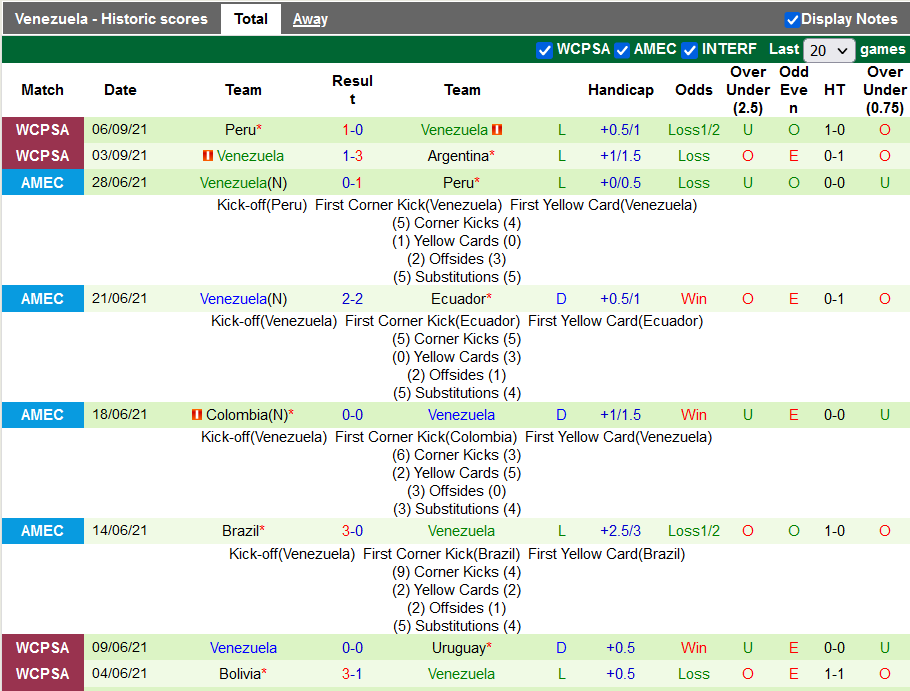Open the 1-3 result against Argentina
This screenshot has width=910, height=691.
click(352, 156)
